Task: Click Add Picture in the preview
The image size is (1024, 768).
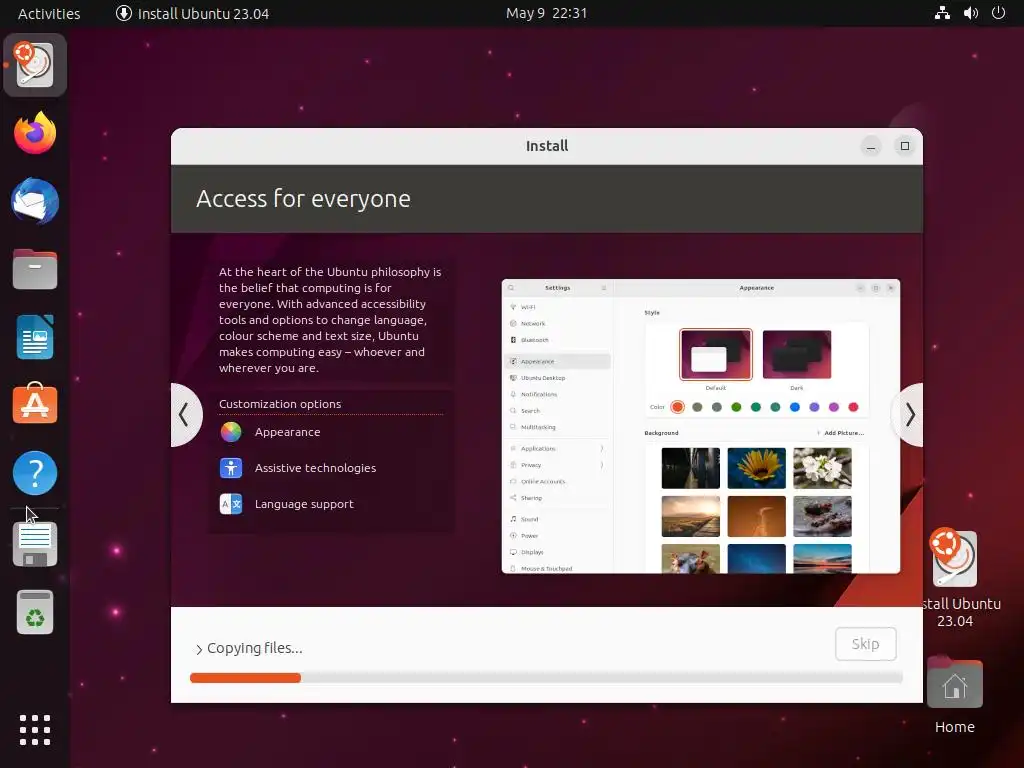Action: point(840,433)
